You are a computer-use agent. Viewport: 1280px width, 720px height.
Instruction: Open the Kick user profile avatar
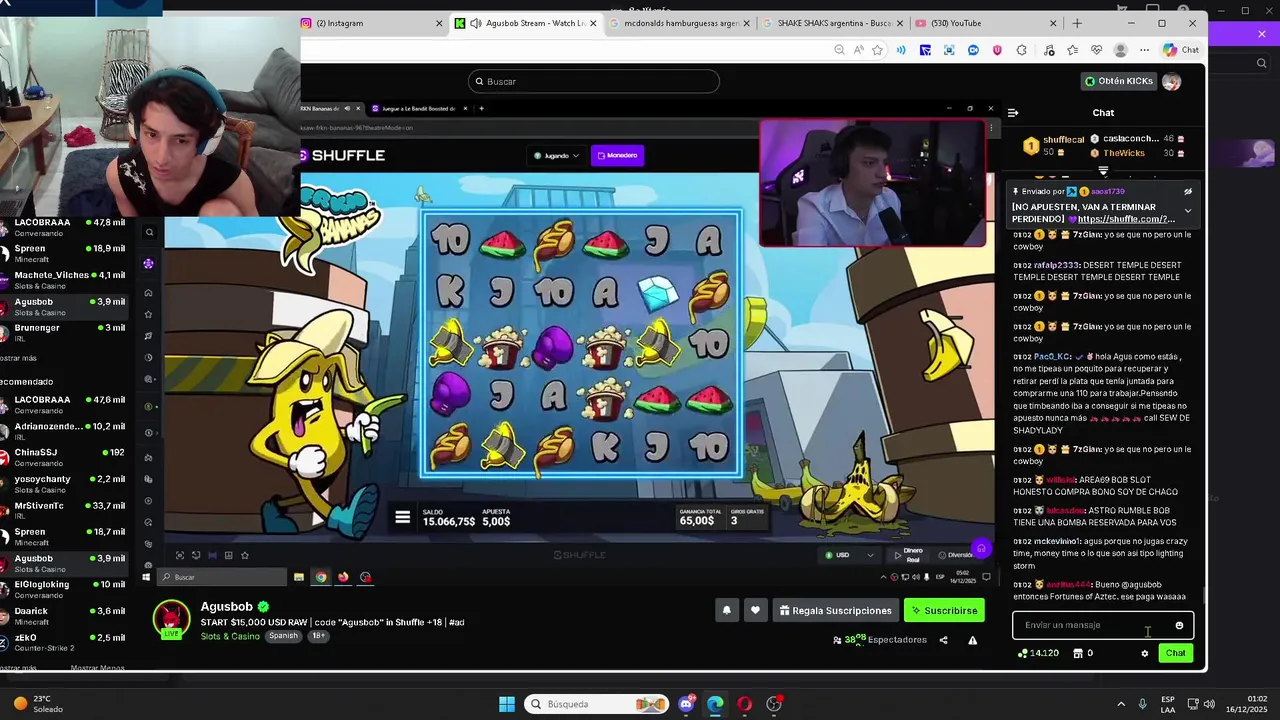(x=1171, y=81)
